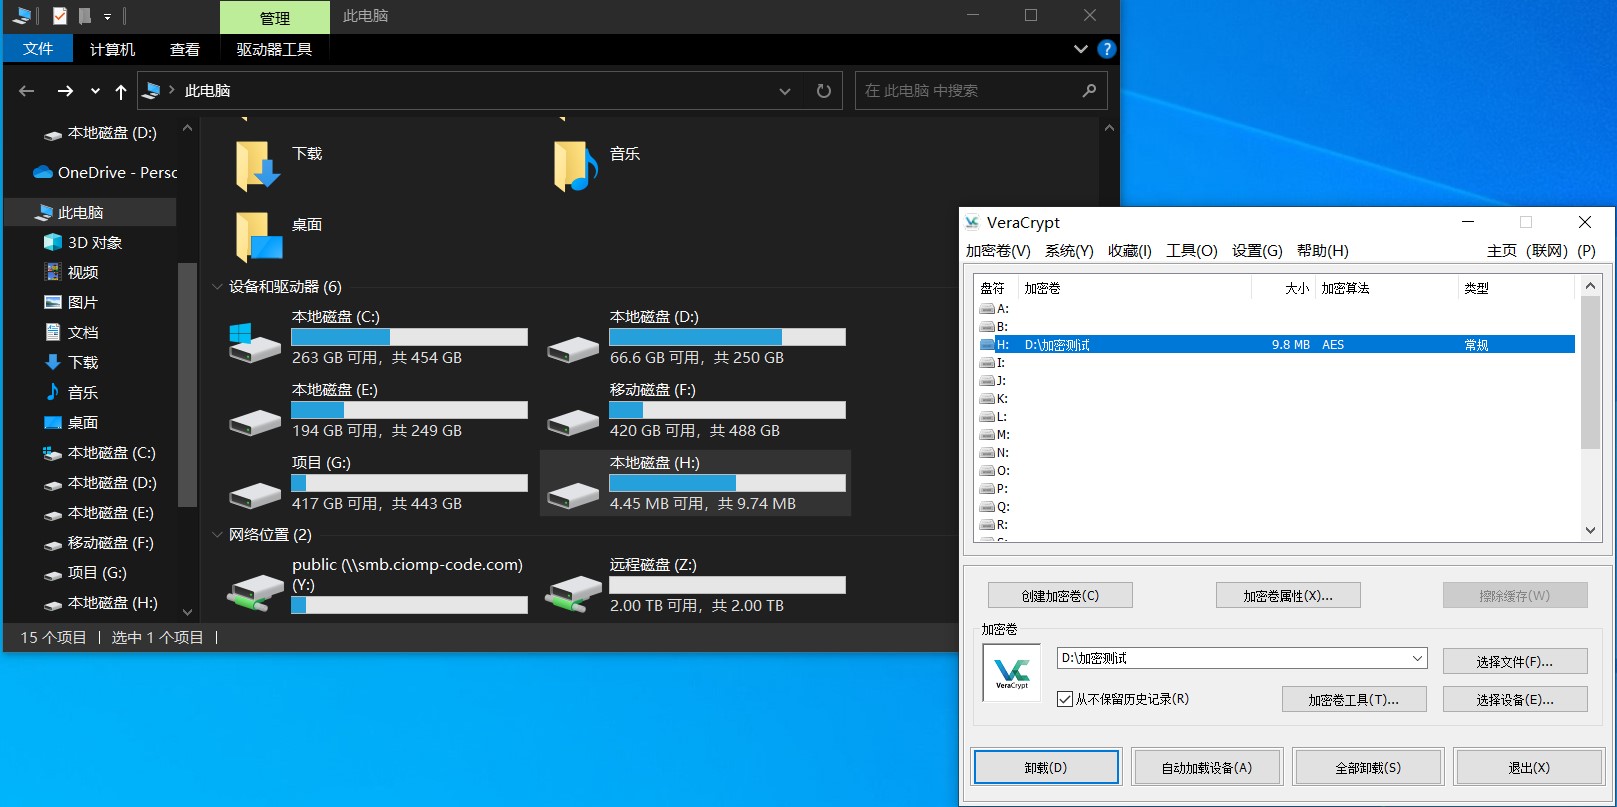Open the 系统(Y) menu in VeraCrypt
Viewport: 1617px width, 807px height.
(x=1069, y=251)
